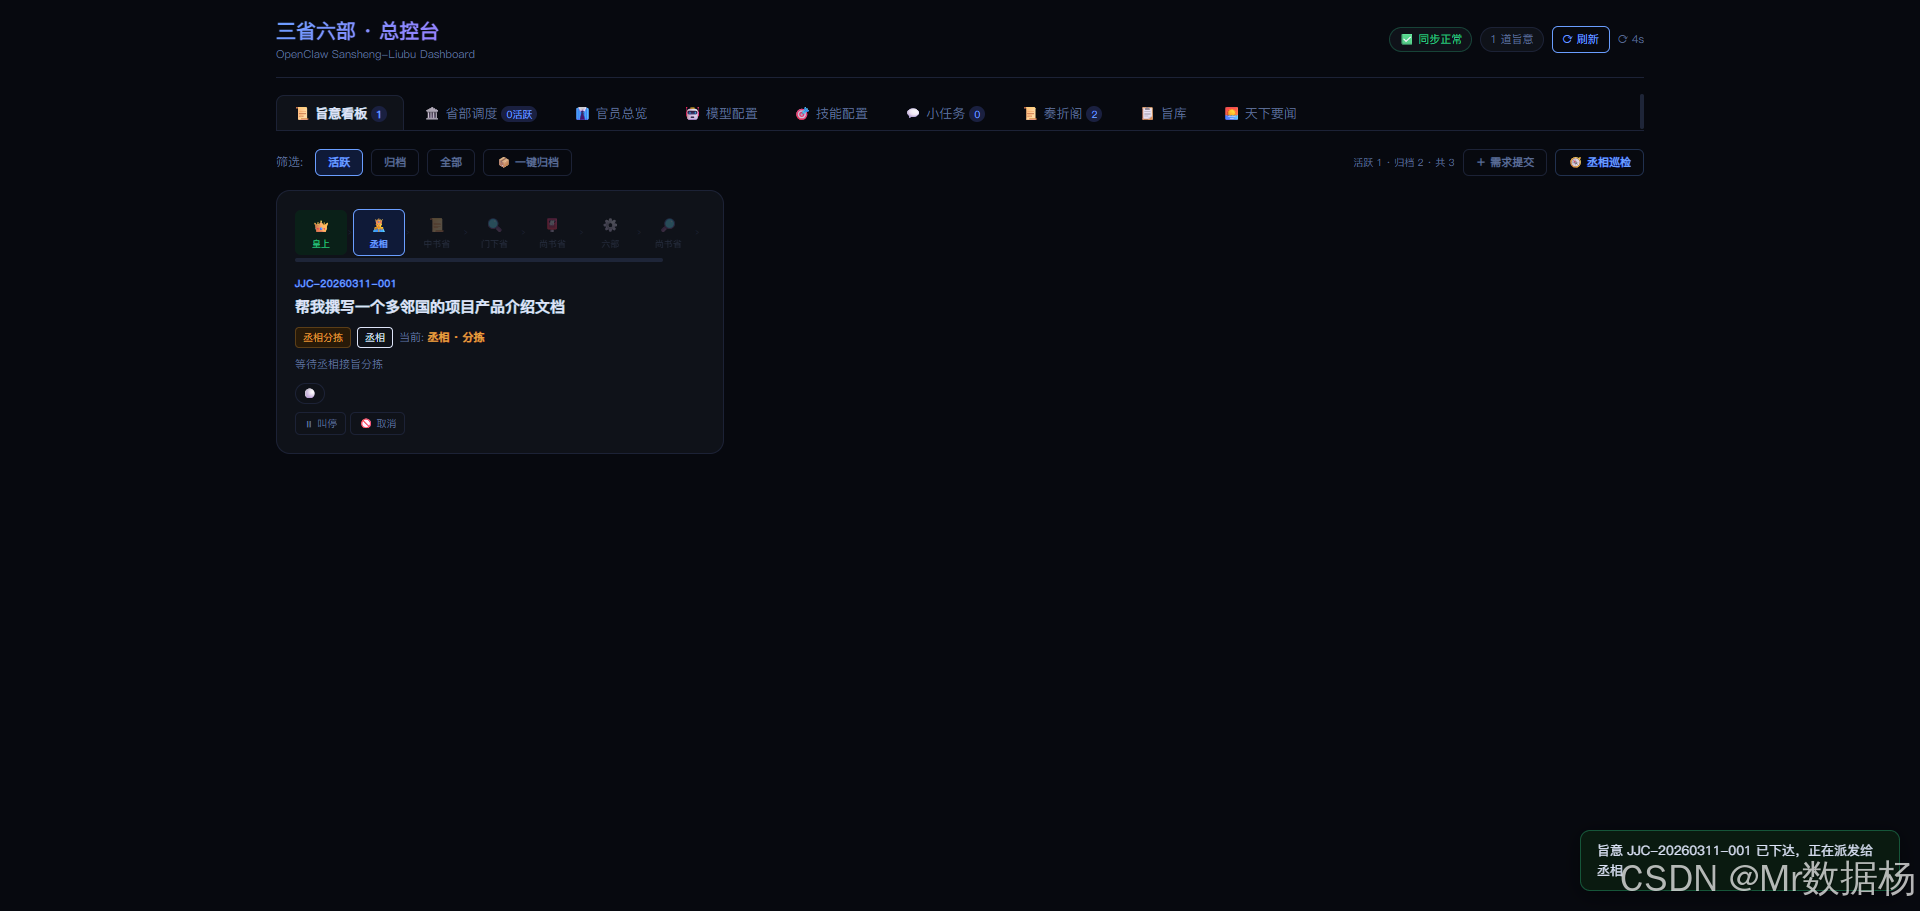The image size is (1920, 911).
Task: Click the 刷新 refresh button
Action: tap(1580, 39)
